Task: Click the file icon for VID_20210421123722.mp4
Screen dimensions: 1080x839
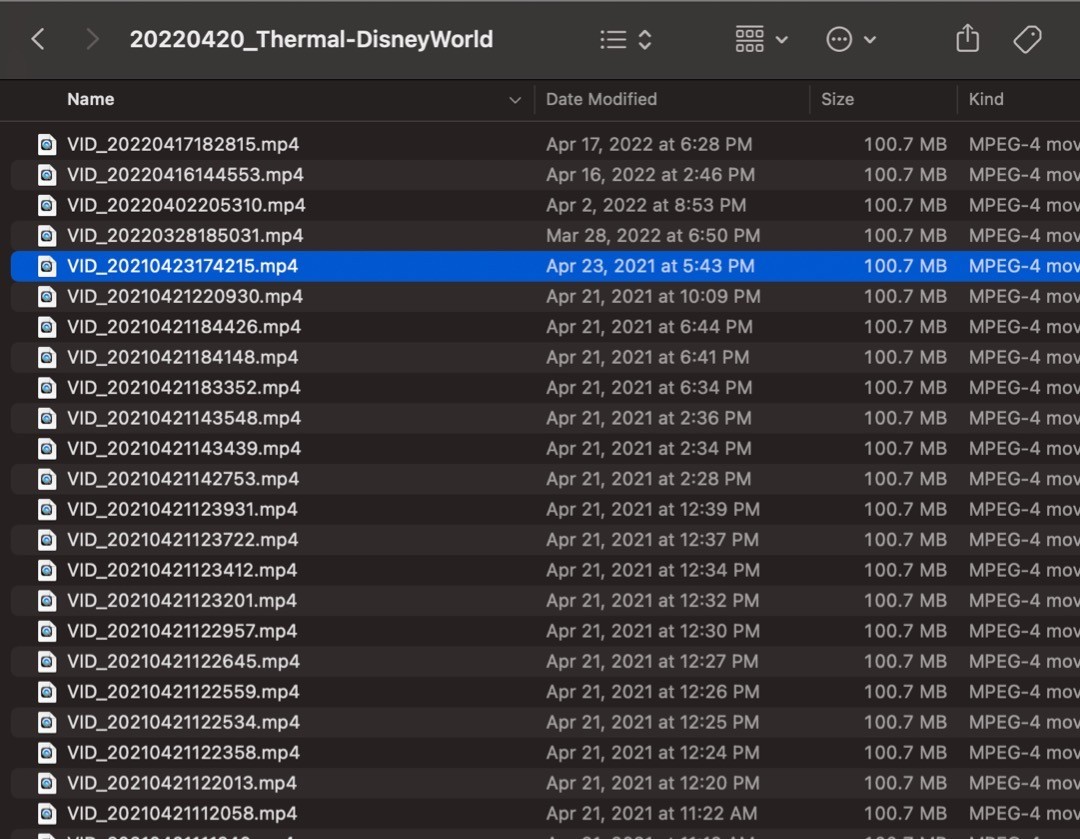Action: coord(47,539)
